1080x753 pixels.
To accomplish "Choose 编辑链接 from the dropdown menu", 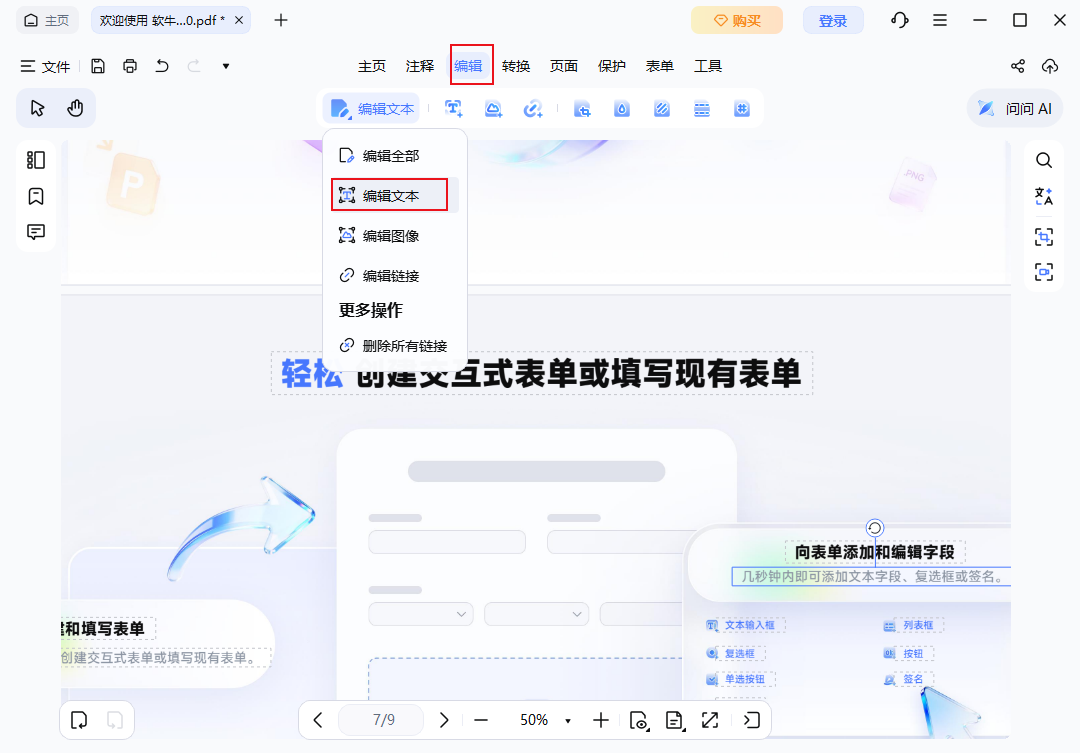I will pyautogui.click(x=395, y=276).
